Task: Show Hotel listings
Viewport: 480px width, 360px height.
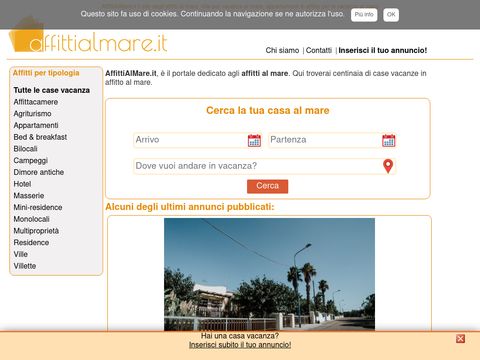Action: 22,184
